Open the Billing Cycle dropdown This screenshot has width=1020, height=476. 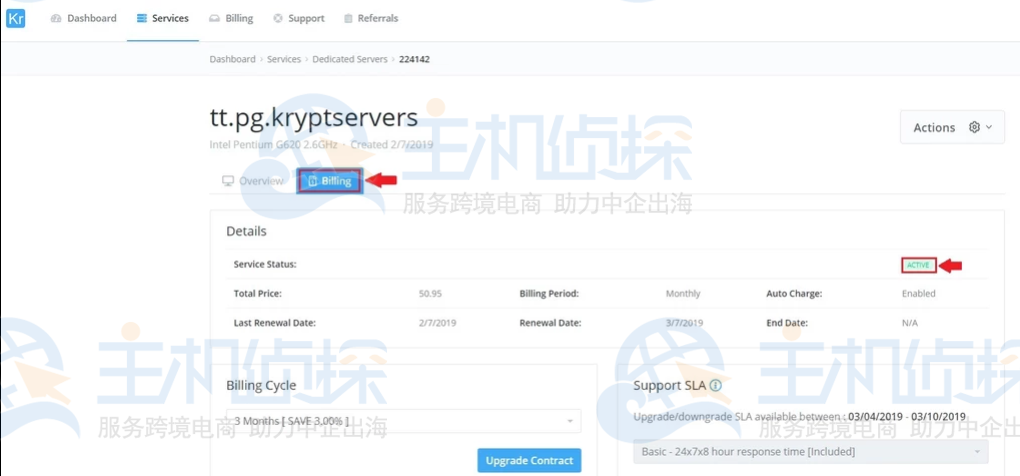pyautogui.click(x=403, y=421)
